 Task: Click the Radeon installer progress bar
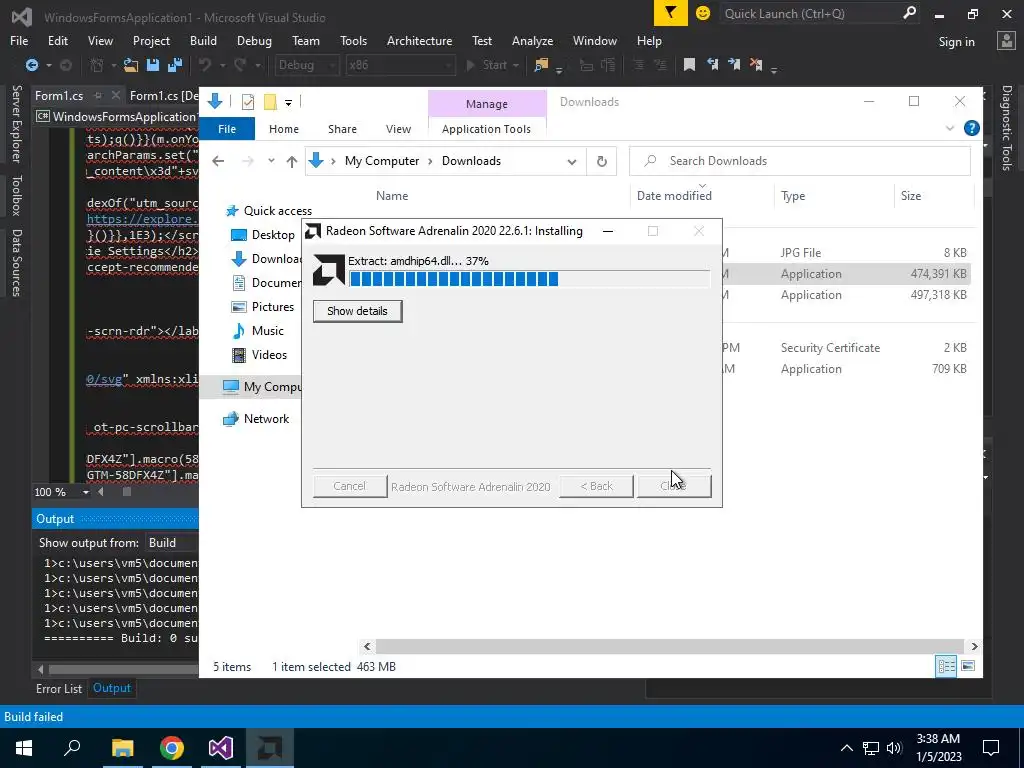point(530,280)
